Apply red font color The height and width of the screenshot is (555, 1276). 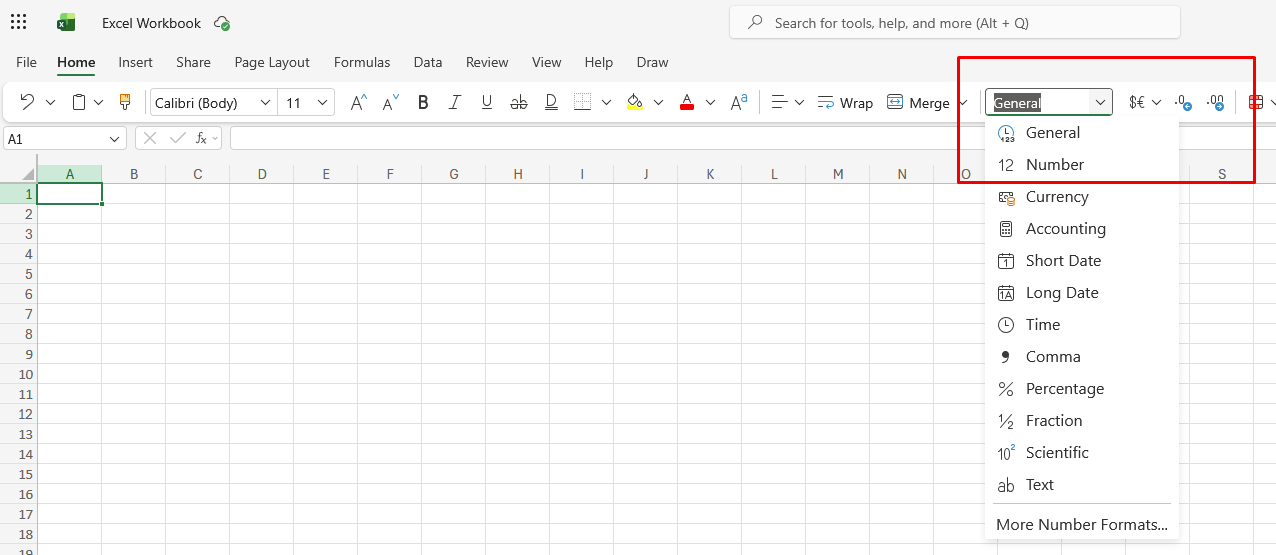[x=686, y=102]
